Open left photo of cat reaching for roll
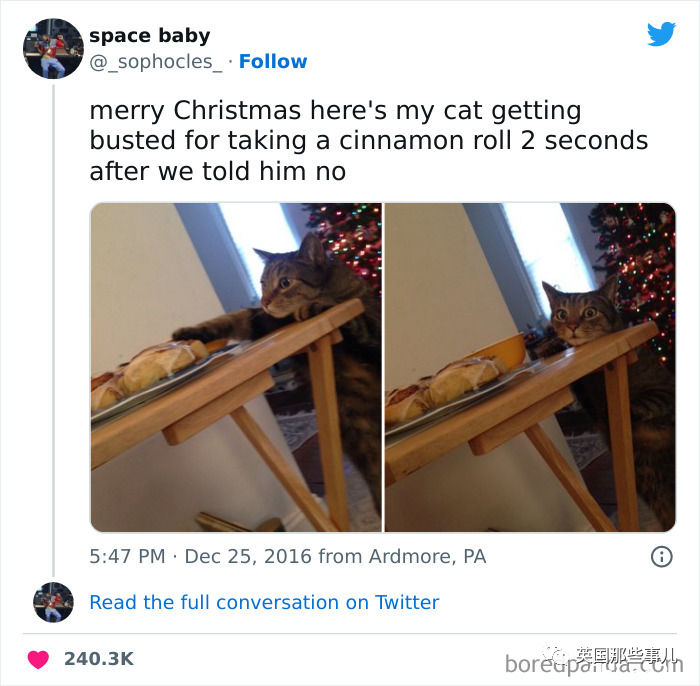This screenshot has width=700, height=686. coord(236,367)
